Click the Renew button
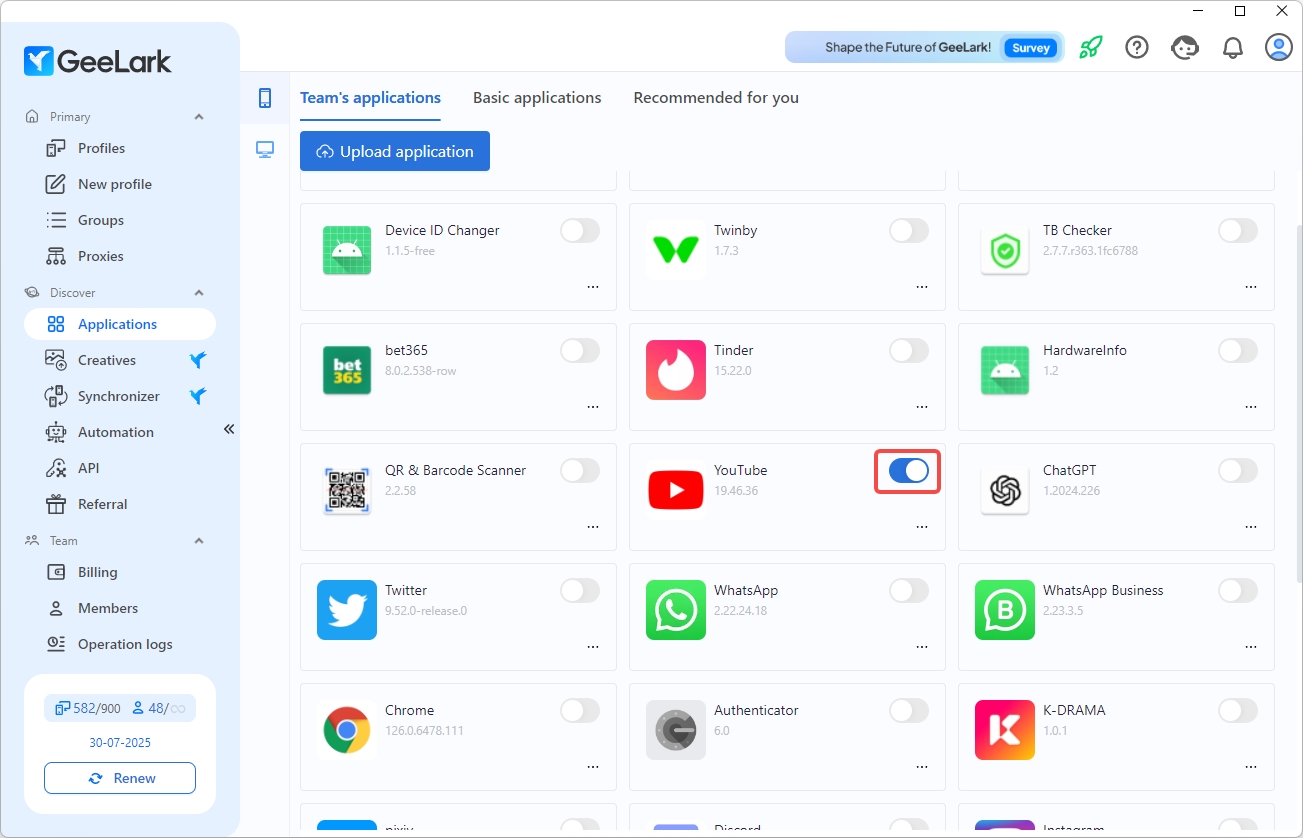The height and width of the screenshot is (838, 1303). (x=120, y=778)
